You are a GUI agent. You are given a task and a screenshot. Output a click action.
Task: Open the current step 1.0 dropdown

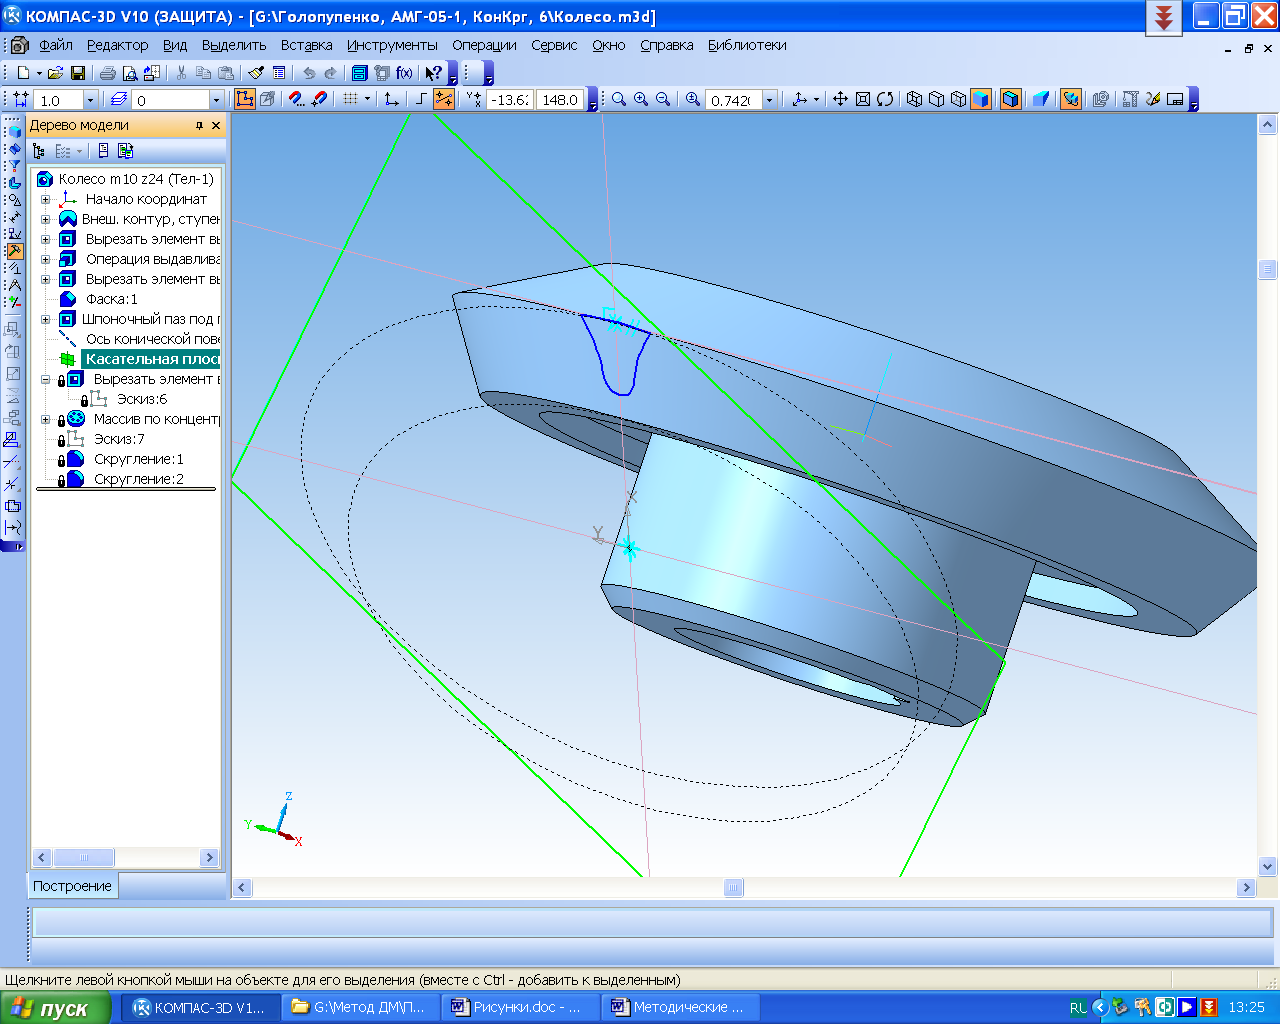[90, 100]
